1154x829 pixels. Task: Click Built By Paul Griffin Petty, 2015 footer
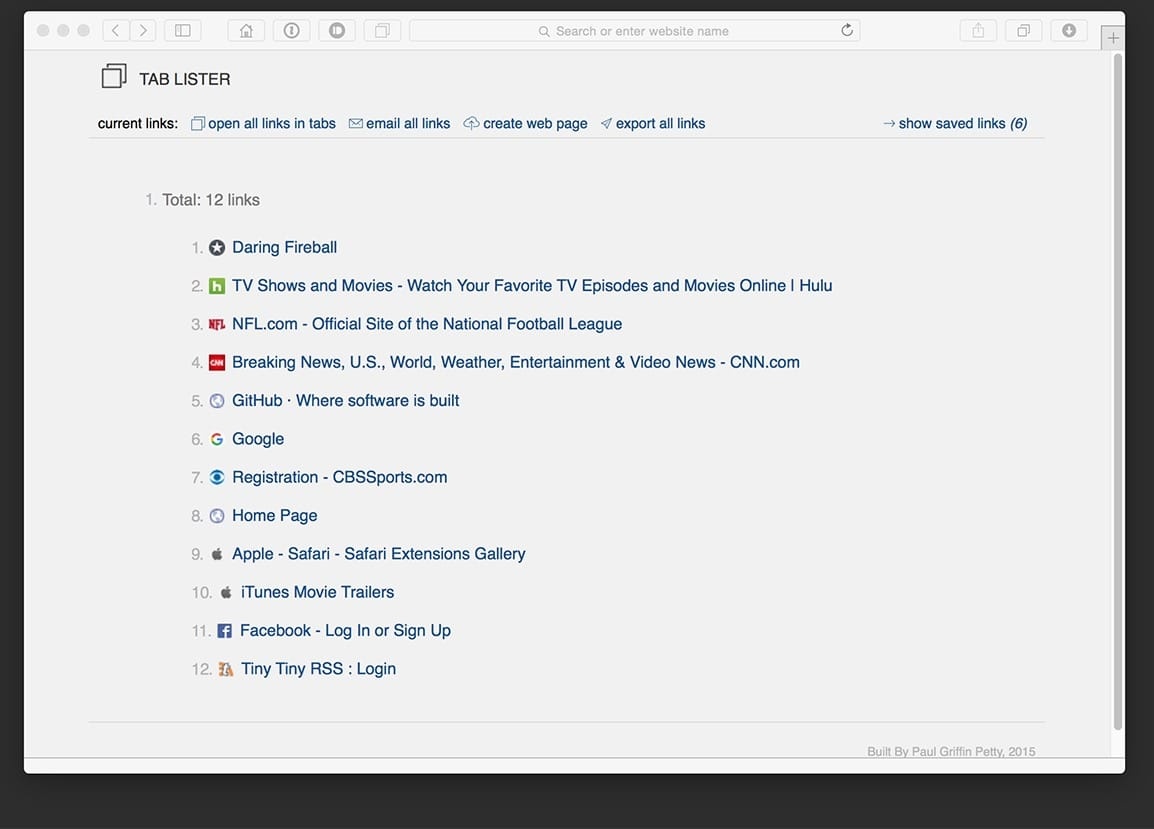pyautogui.click(x=951, y=751)
